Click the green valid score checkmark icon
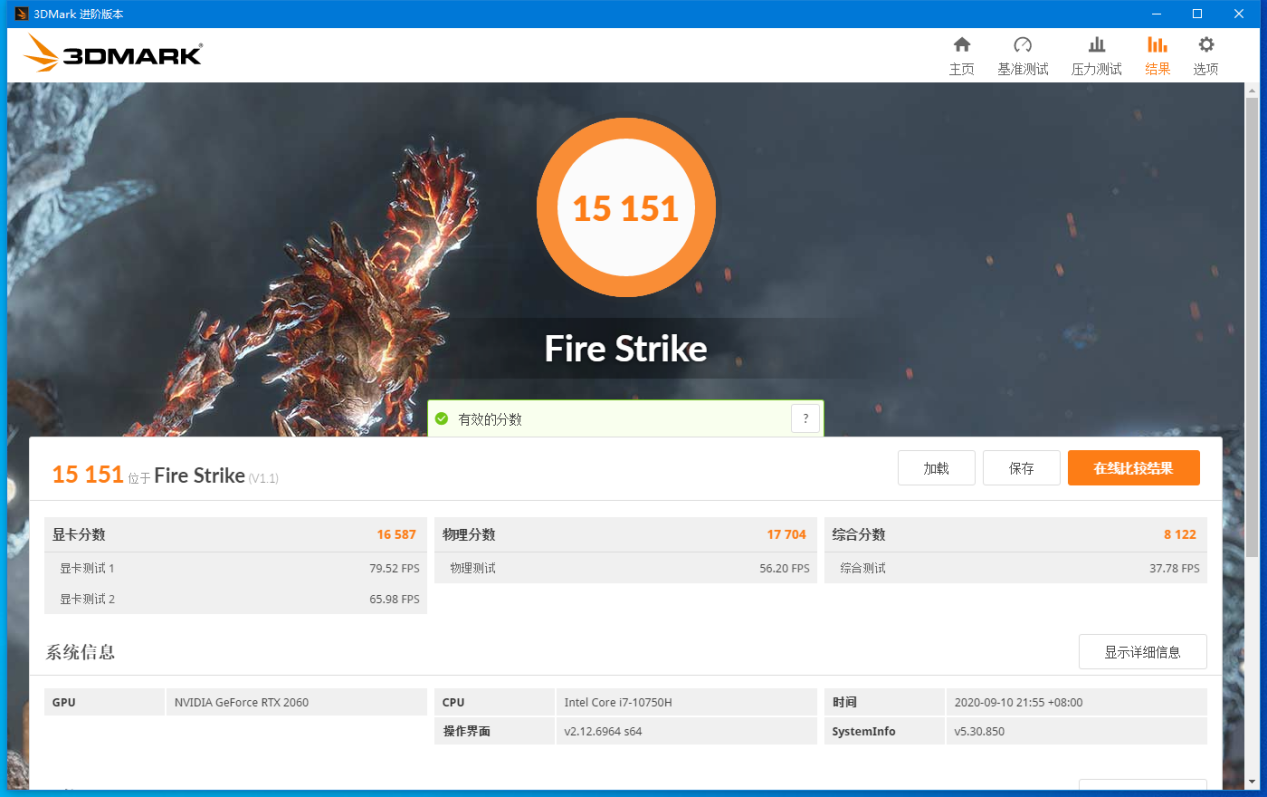The width and height of the screenshot is (1267, 797). 442,419
